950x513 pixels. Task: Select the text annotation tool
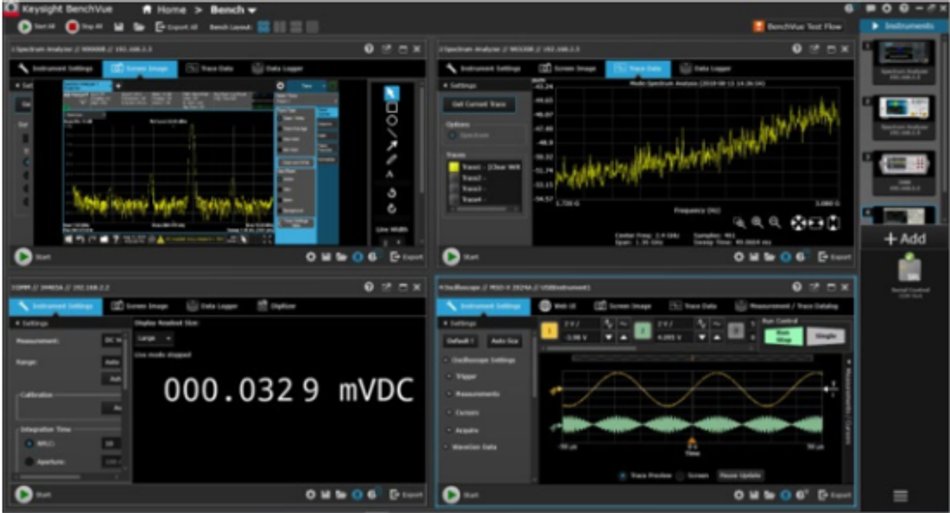tap(391, 174)
